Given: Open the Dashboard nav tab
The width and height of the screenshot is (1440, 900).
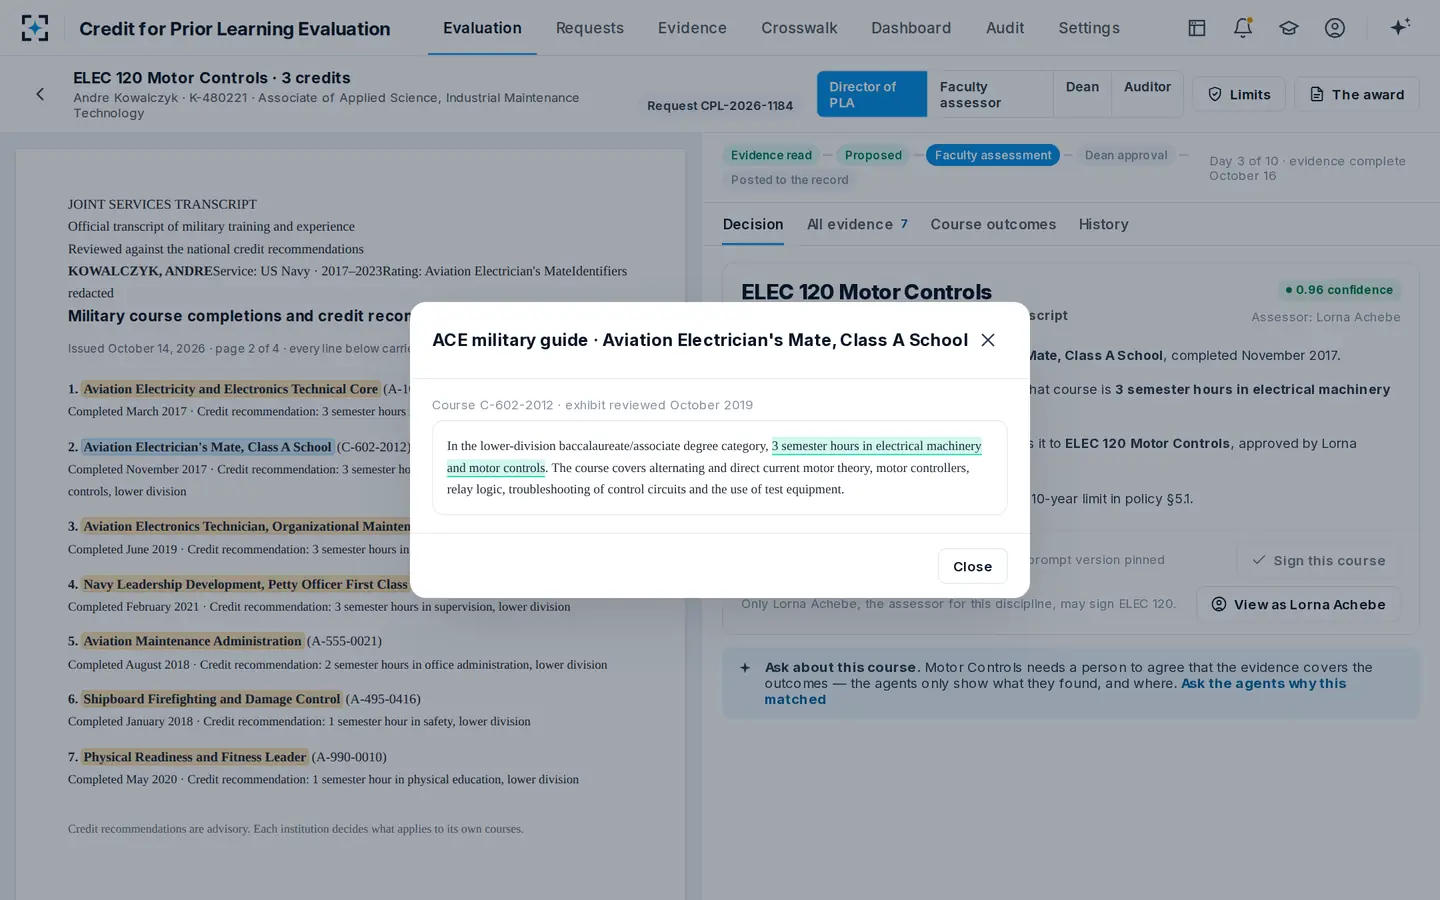Looking at the screenshot, I should click(911, 28).
